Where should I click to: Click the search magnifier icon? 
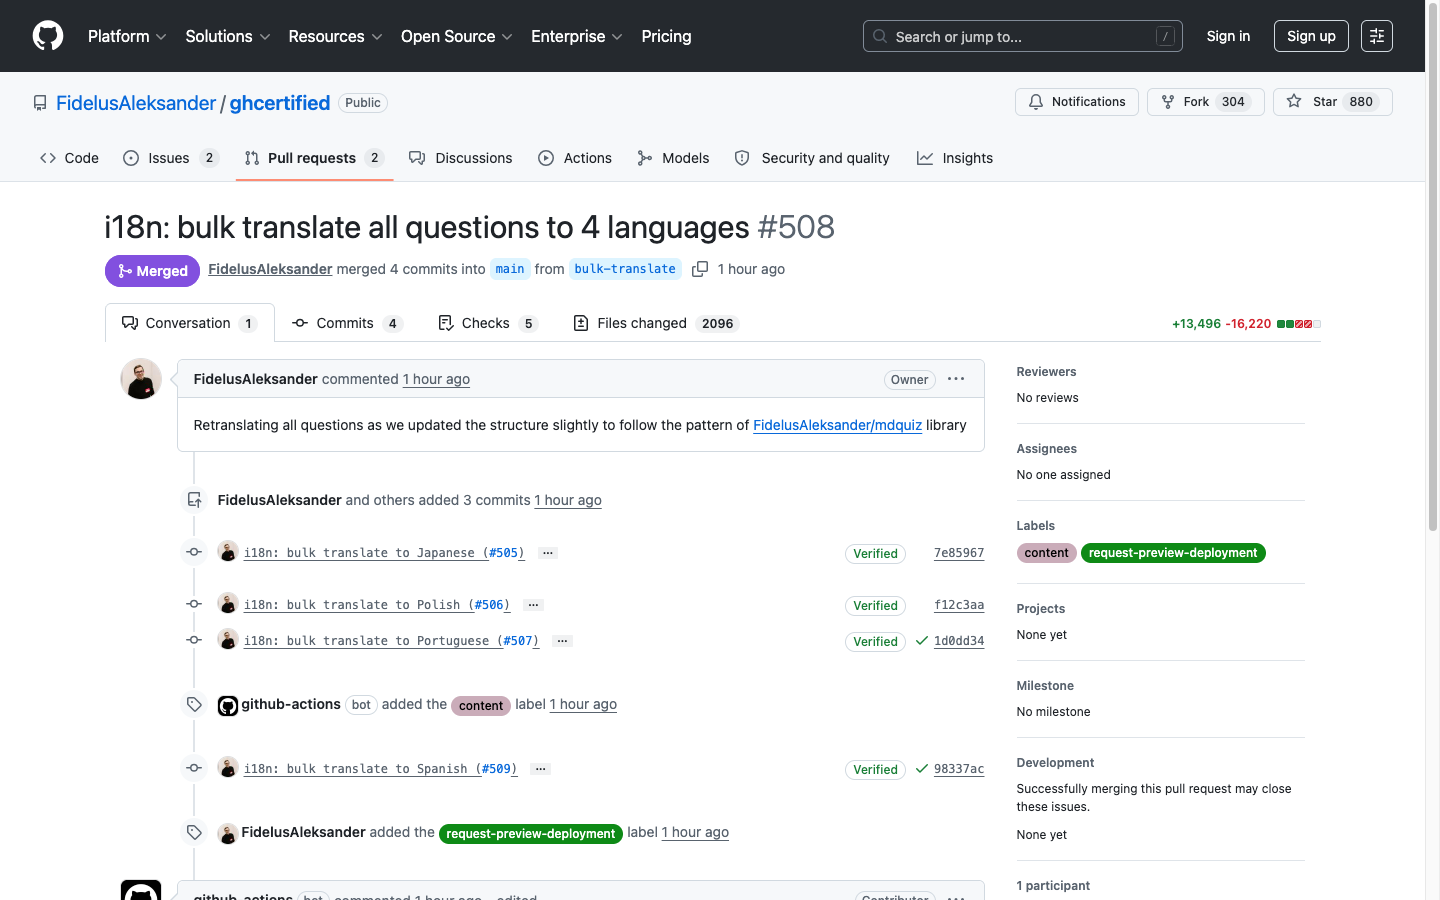[x=879, y=36]
